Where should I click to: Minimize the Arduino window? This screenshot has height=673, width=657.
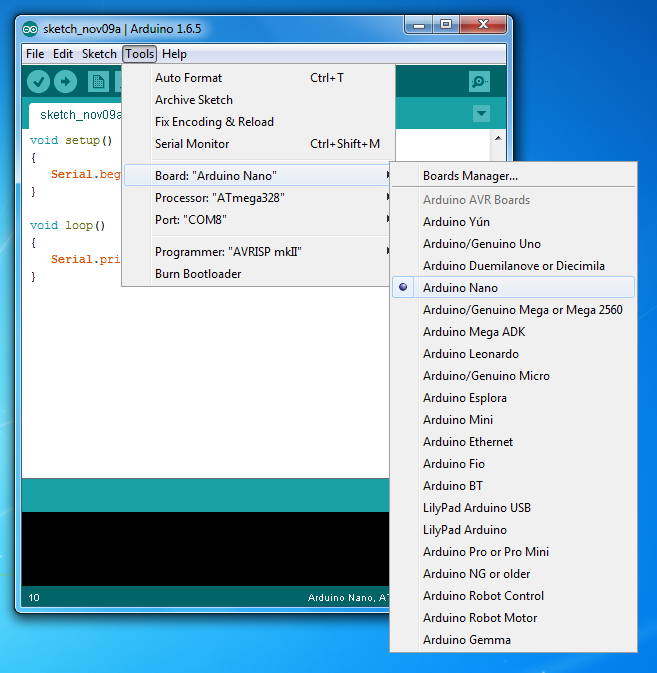419,25
